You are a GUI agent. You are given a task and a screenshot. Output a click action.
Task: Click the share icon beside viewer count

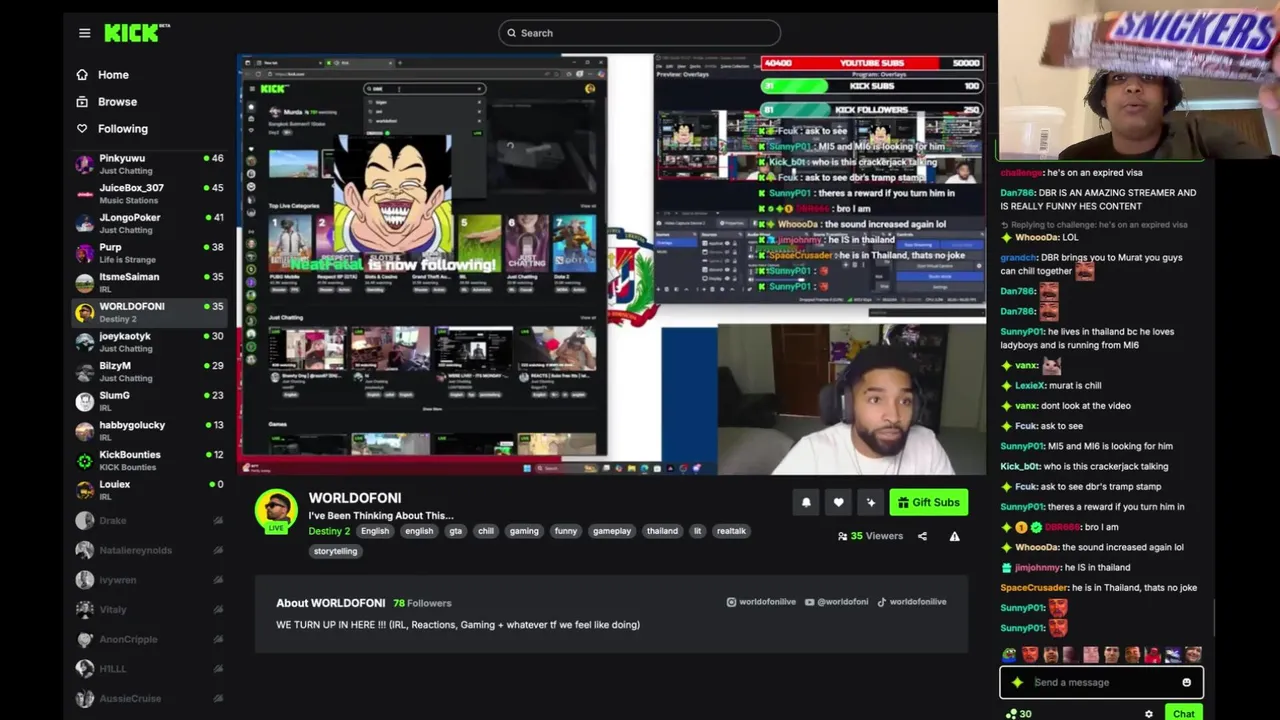pyautogui.click(x=922, y=536)
